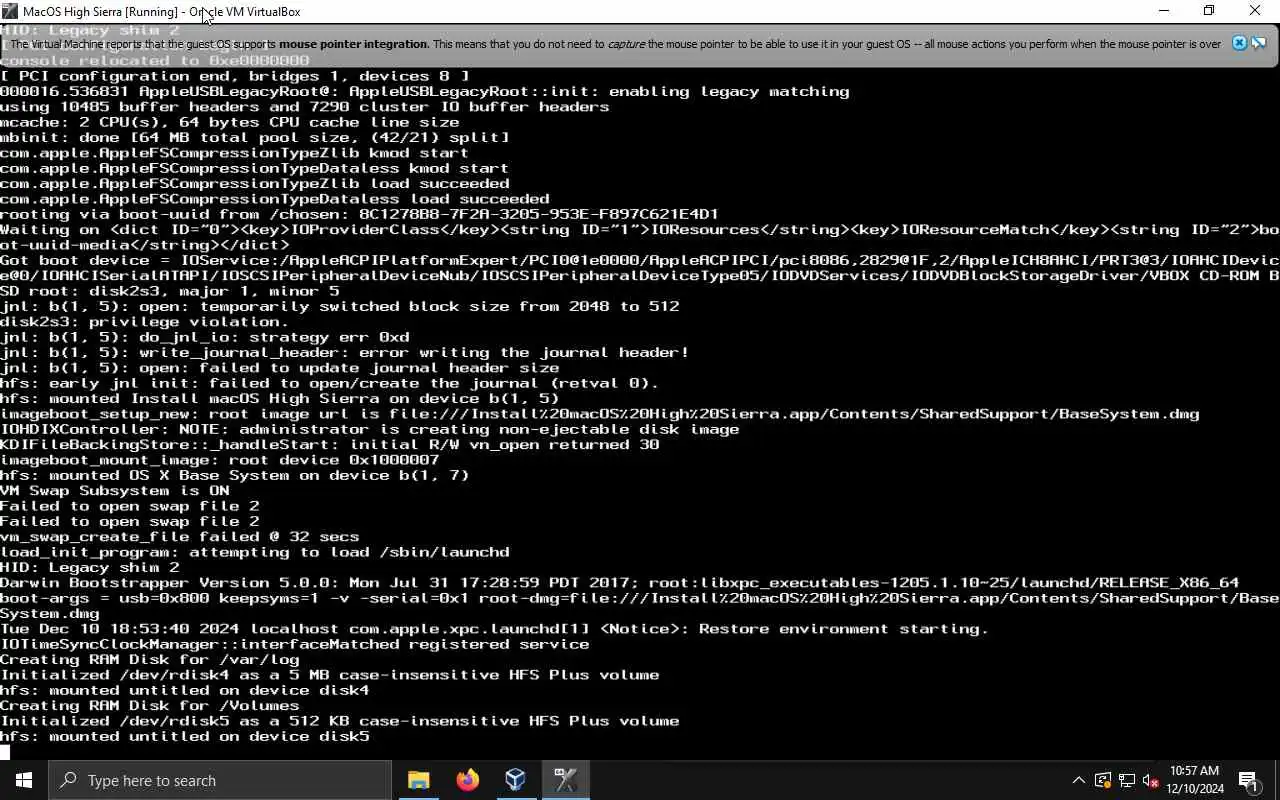The width and height of the screenshot is (1280, 800).
Task: Open the Action Center notifications icon
Action: click(1249, 780)
